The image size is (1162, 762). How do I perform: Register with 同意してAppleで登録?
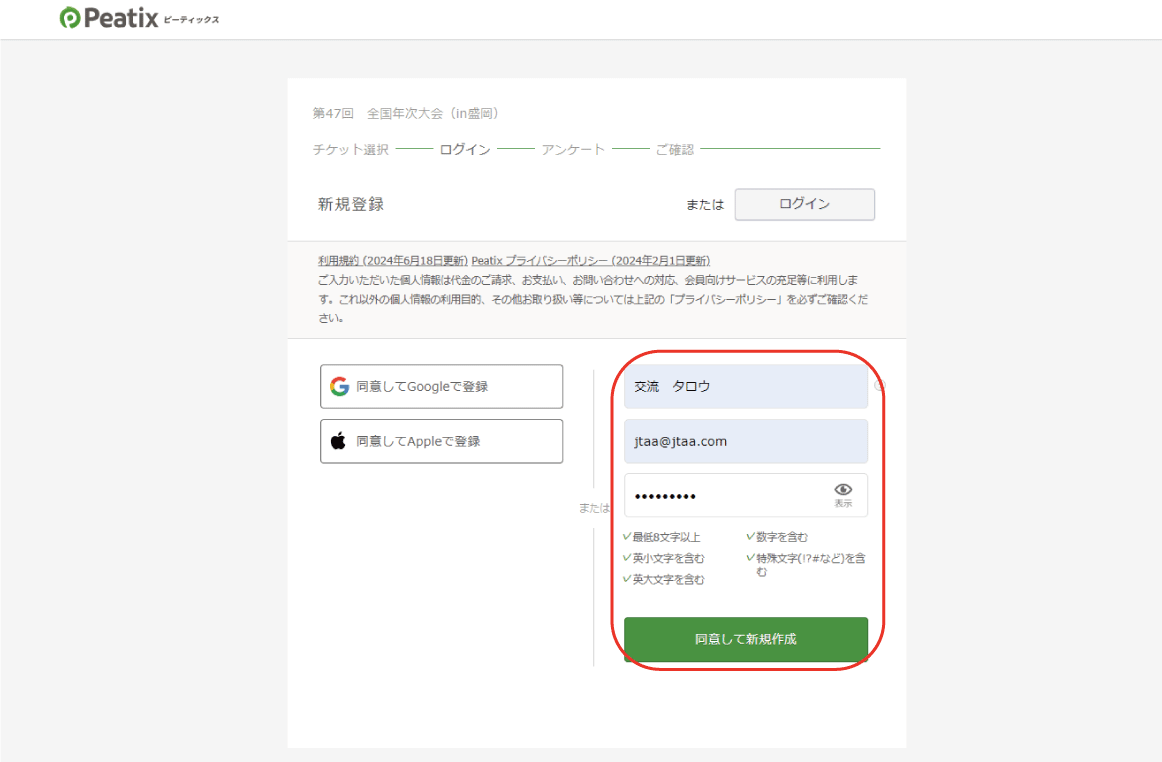pos(442,441)
